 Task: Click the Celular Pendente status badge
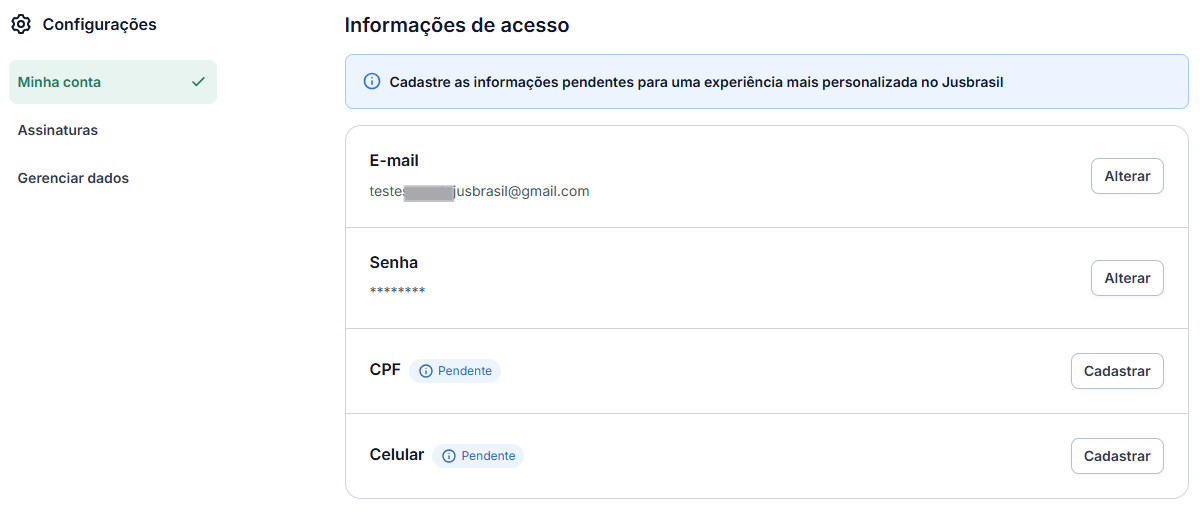coord(479,456)
